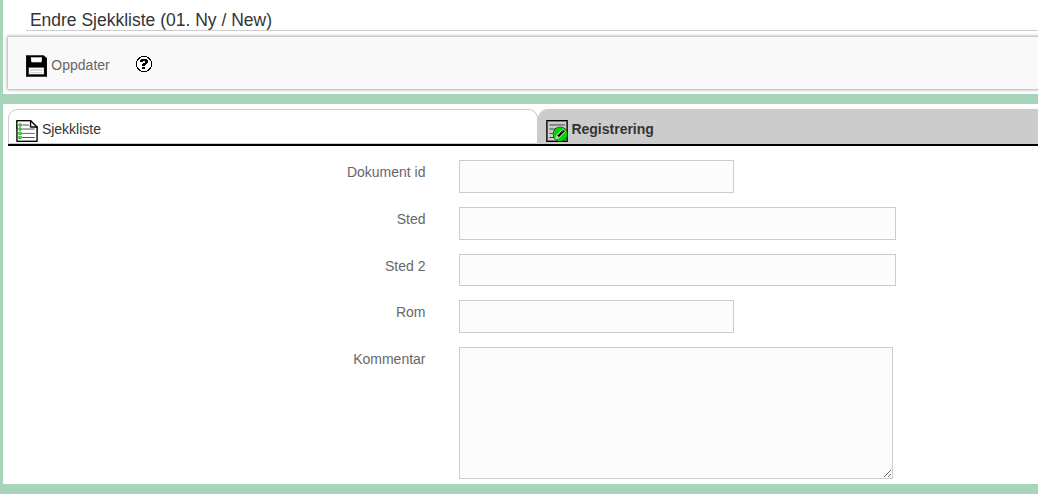
Task: Open the Registrering tab
Action: [612, 129]
